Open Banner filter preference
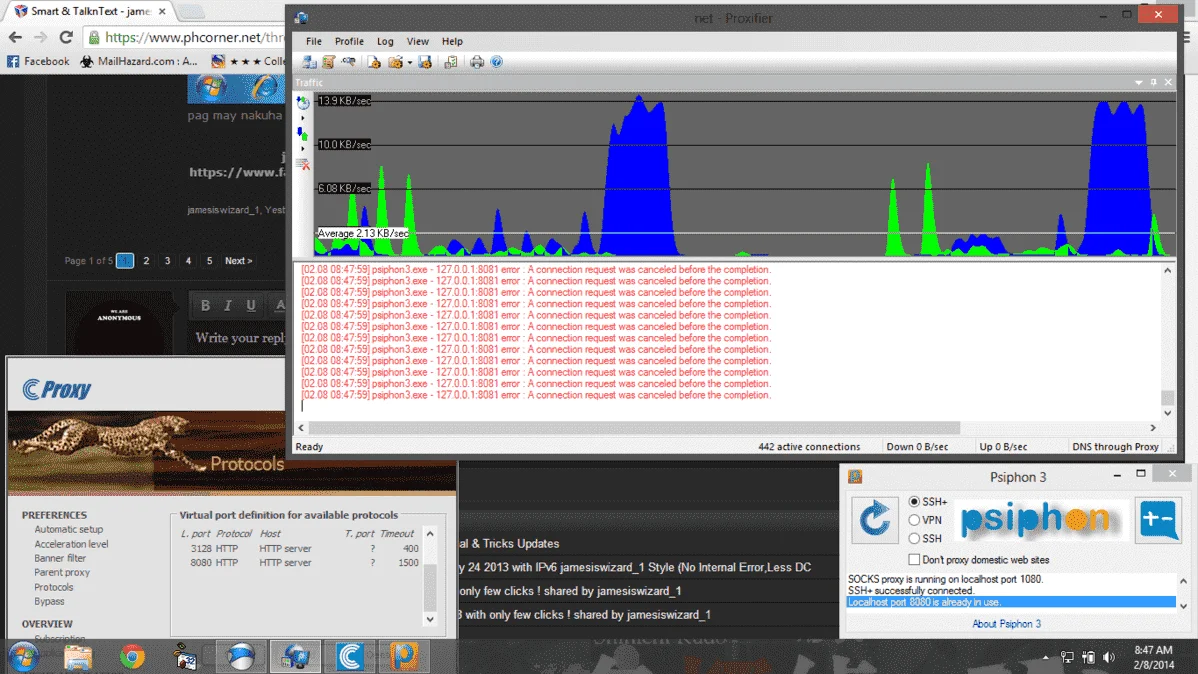This screenshot has height=674, width=1198. tap(60, 558)
